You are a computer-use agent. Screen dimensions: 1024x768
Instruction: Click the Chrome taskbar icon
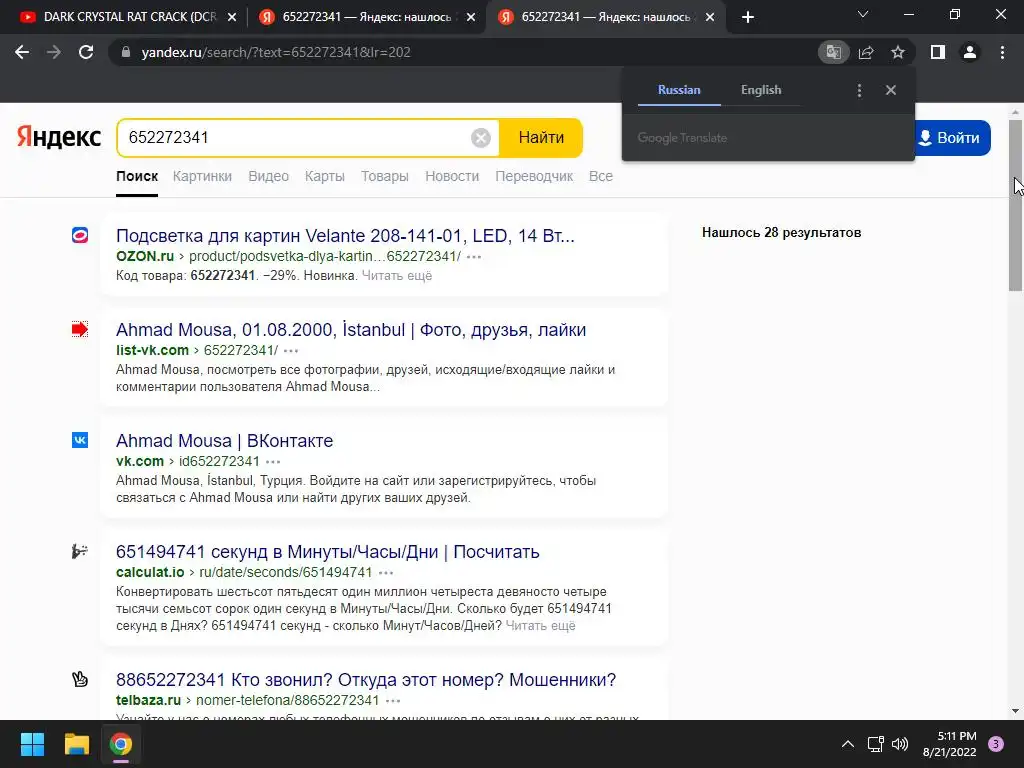click(x=120, y=744)
